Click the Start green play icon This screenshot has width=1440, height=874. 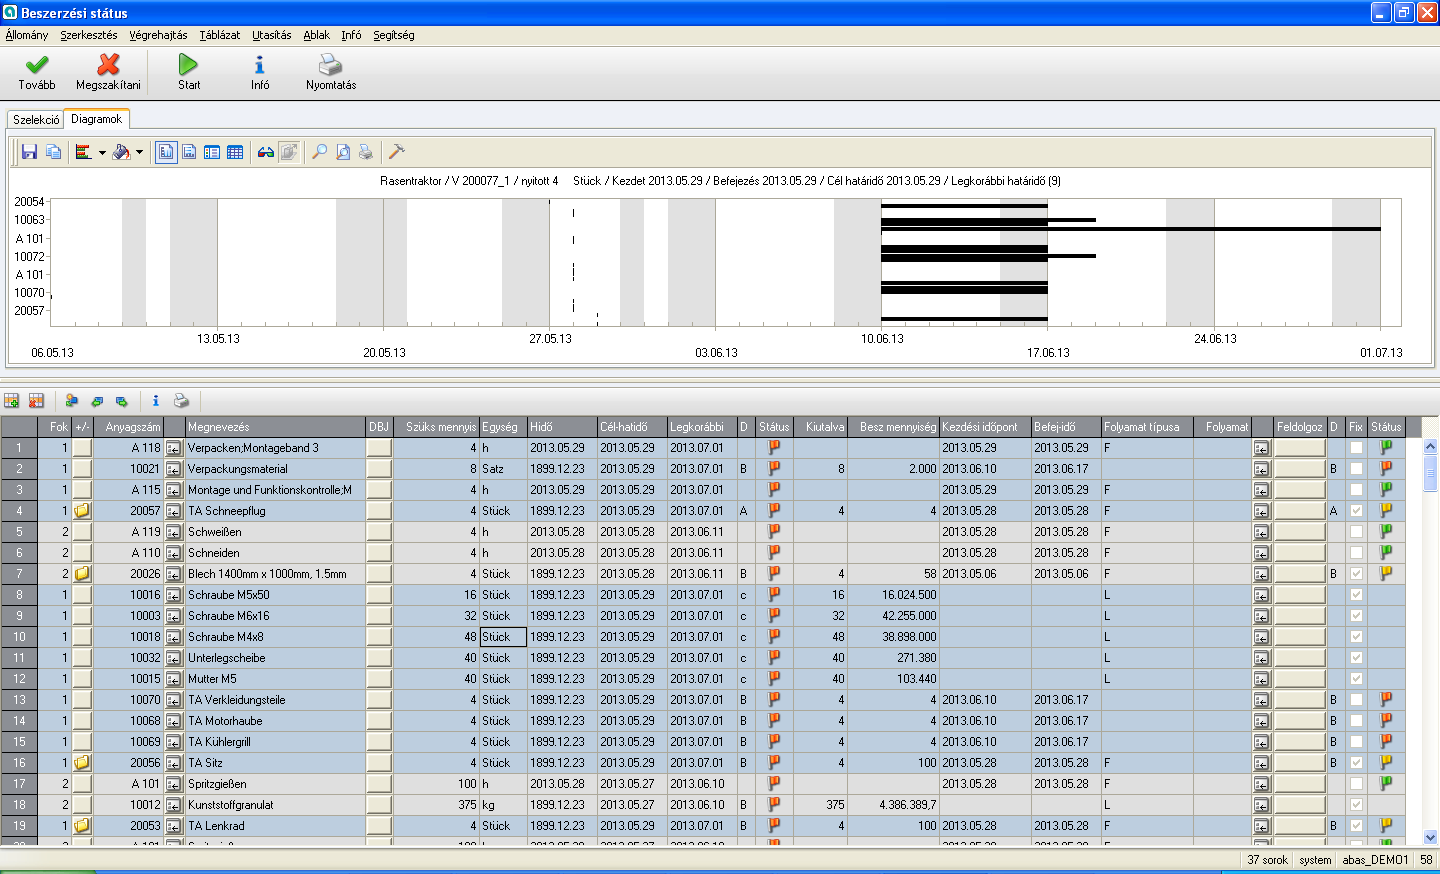tap(189, 65)
